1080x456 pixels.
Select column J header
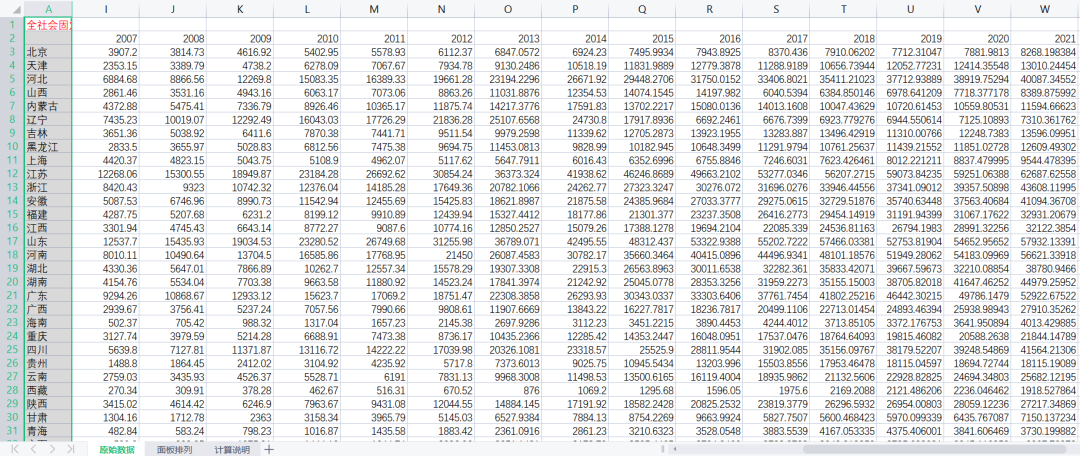[172, 8]
